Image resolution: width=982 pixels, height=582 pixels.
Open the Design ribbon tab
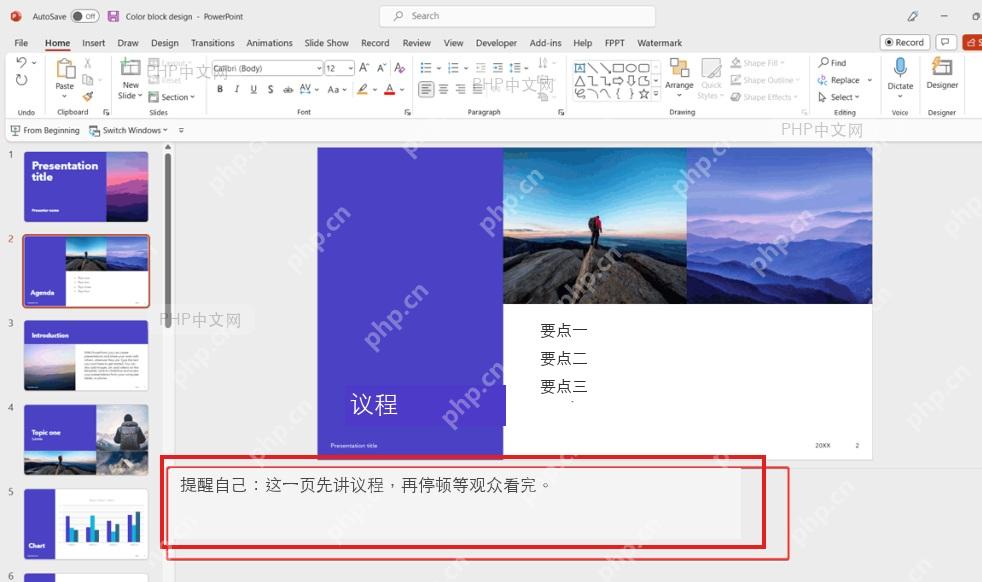tap(165, 43)
